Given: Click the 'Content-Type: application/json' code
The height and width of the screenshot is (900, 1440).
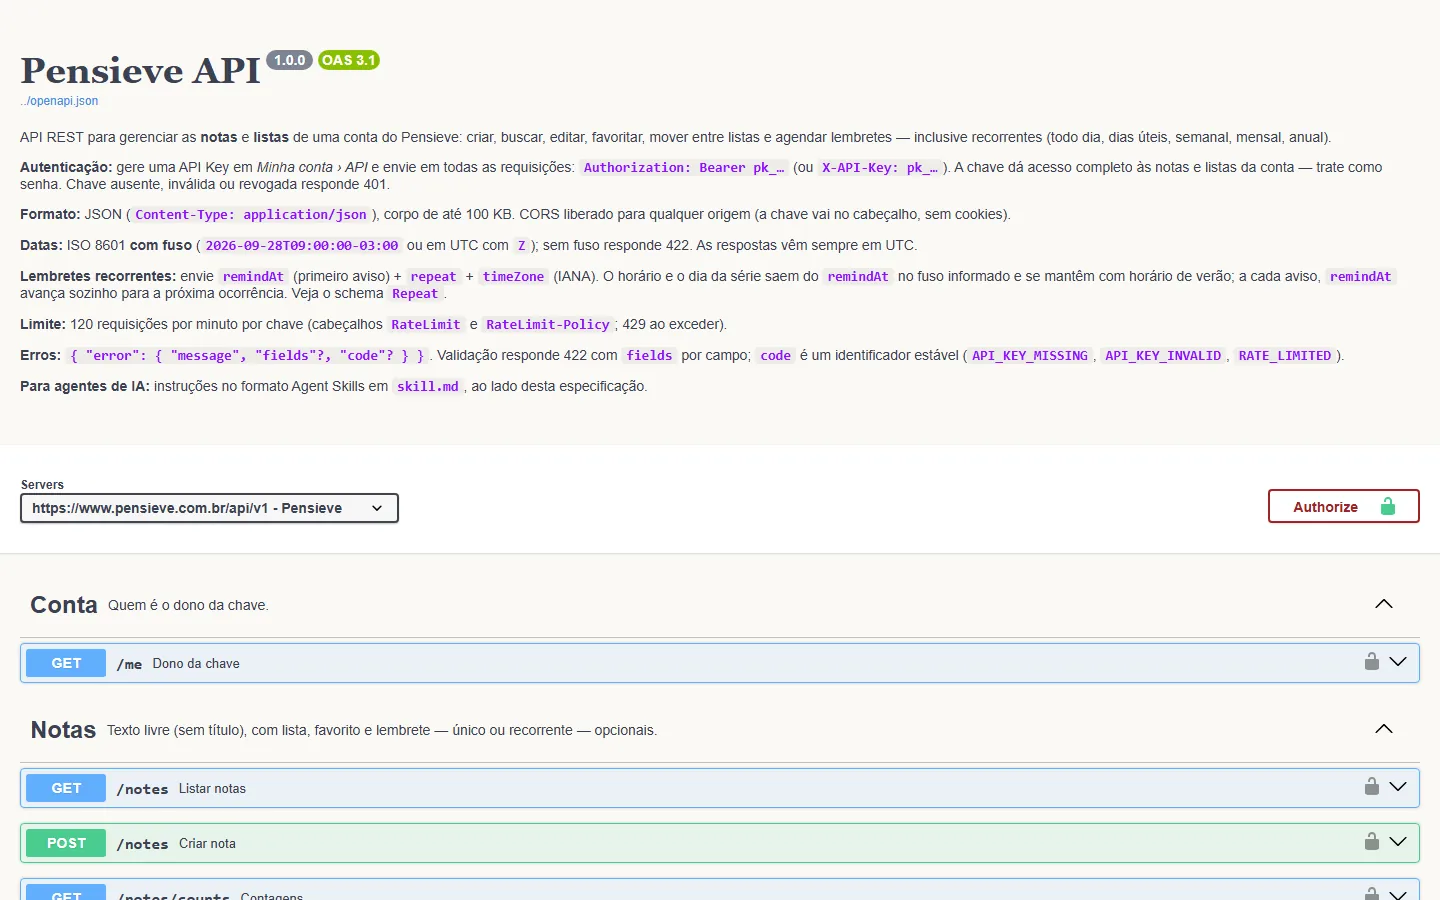Looking at the screenshot, I should [251, 214].
